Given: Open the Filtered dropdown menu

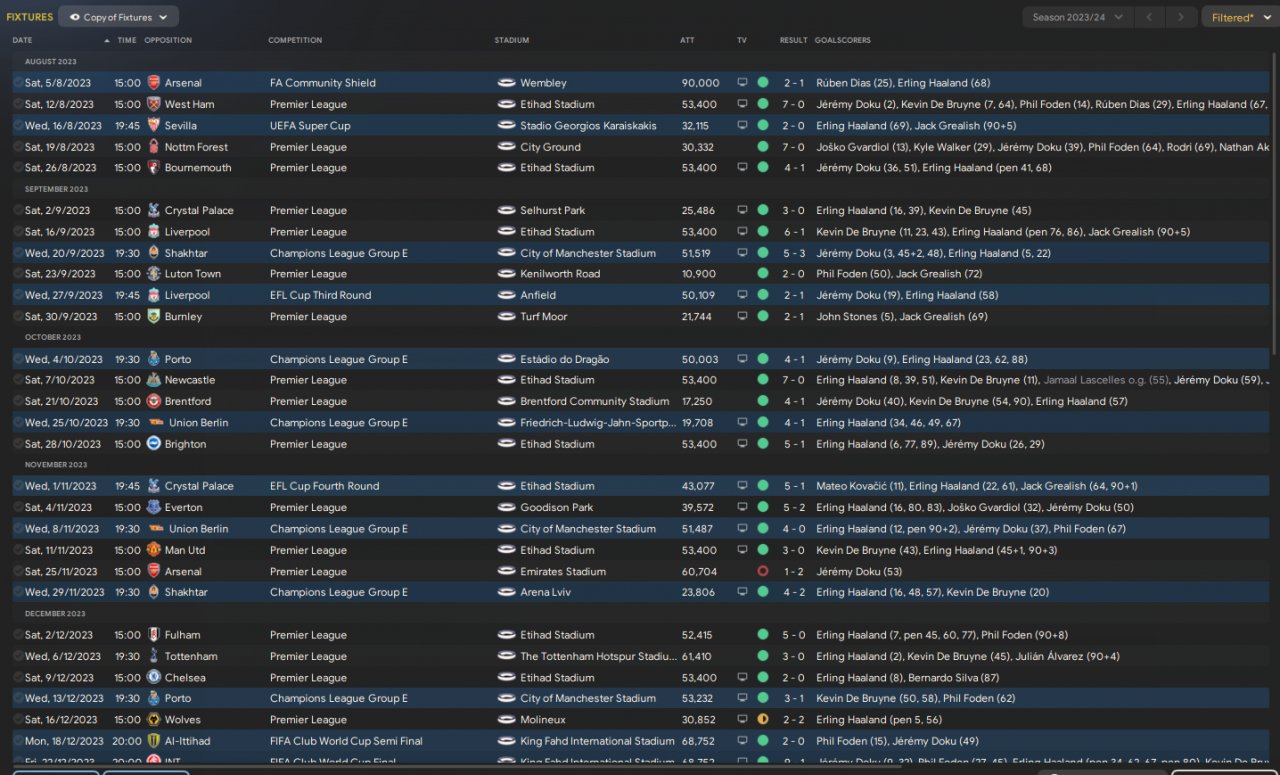Looking at the screenshot, I should click(x=1238, y=17).
